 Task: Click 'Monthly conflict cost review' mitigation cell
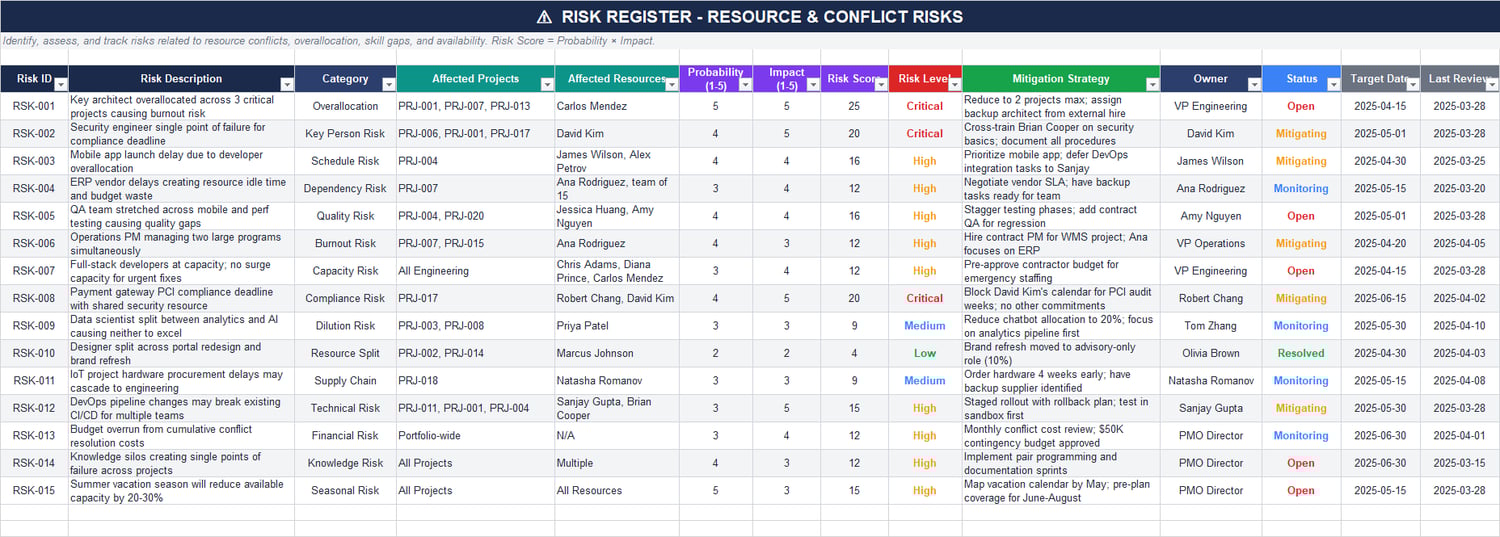1061,436
